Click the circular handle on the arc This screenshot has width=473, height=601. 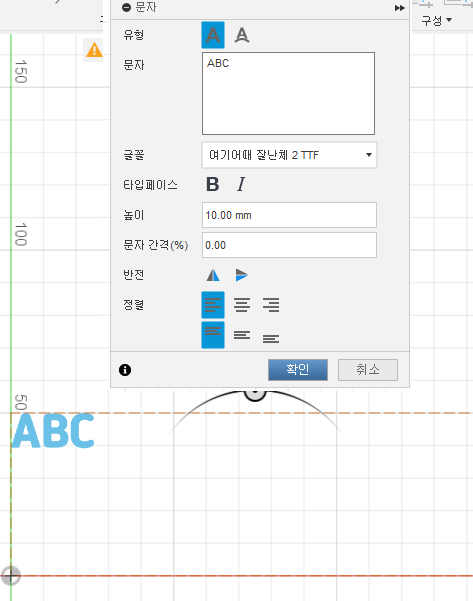(x=255, y=394)
